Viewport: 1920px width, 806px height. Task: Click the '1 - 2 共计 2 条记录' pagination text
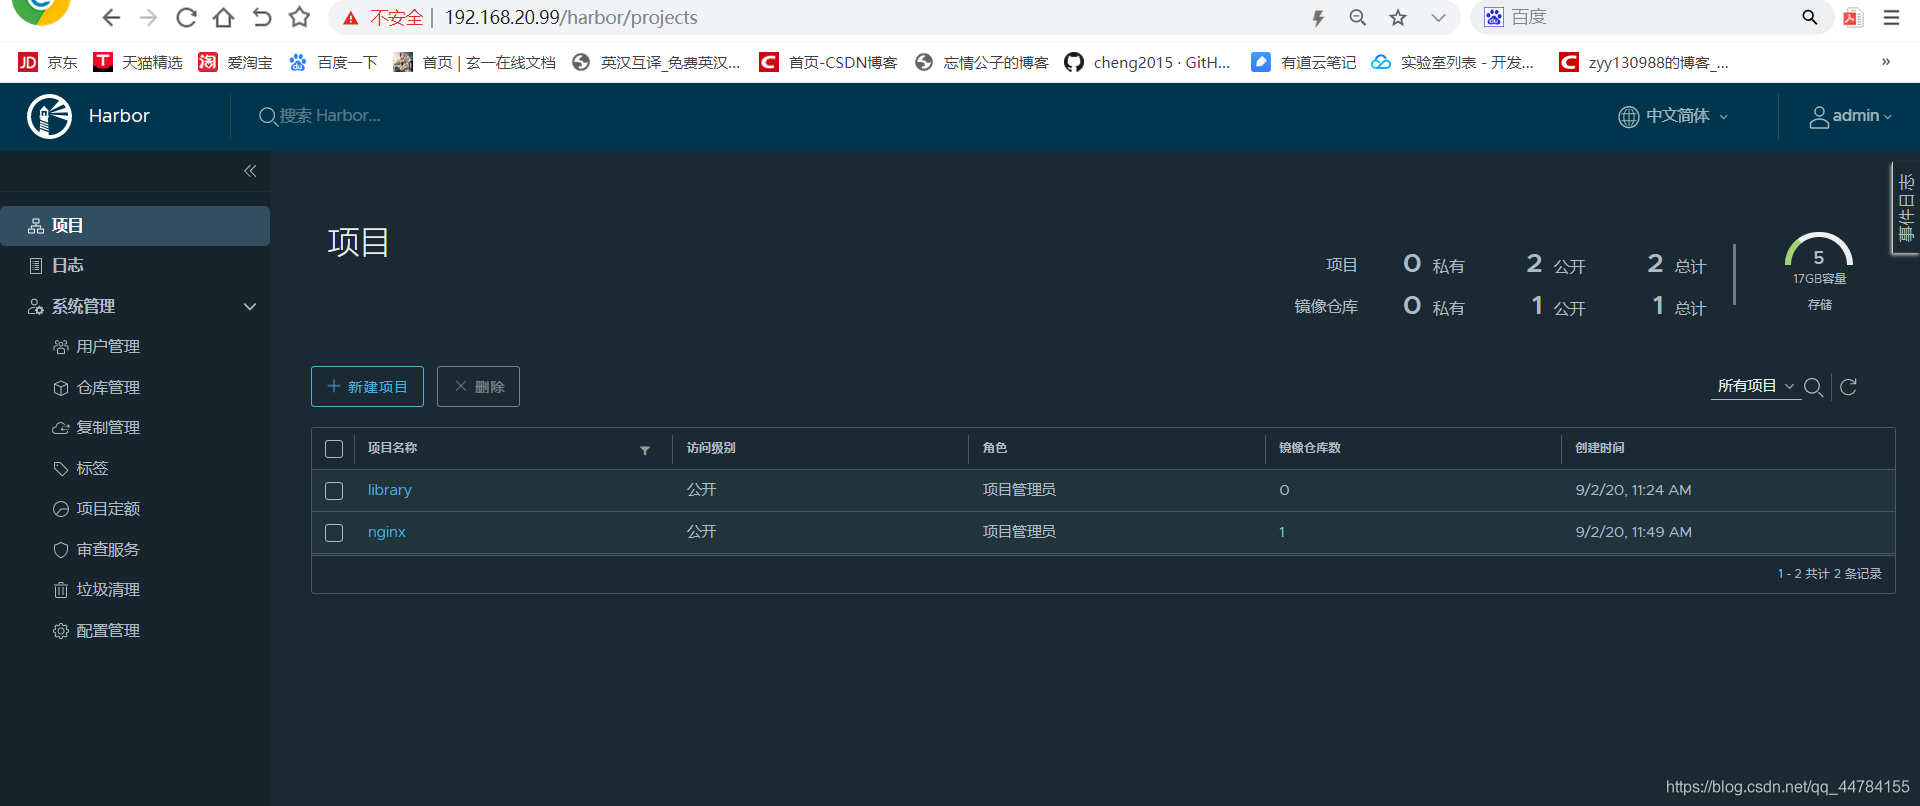click(1829, 574)
